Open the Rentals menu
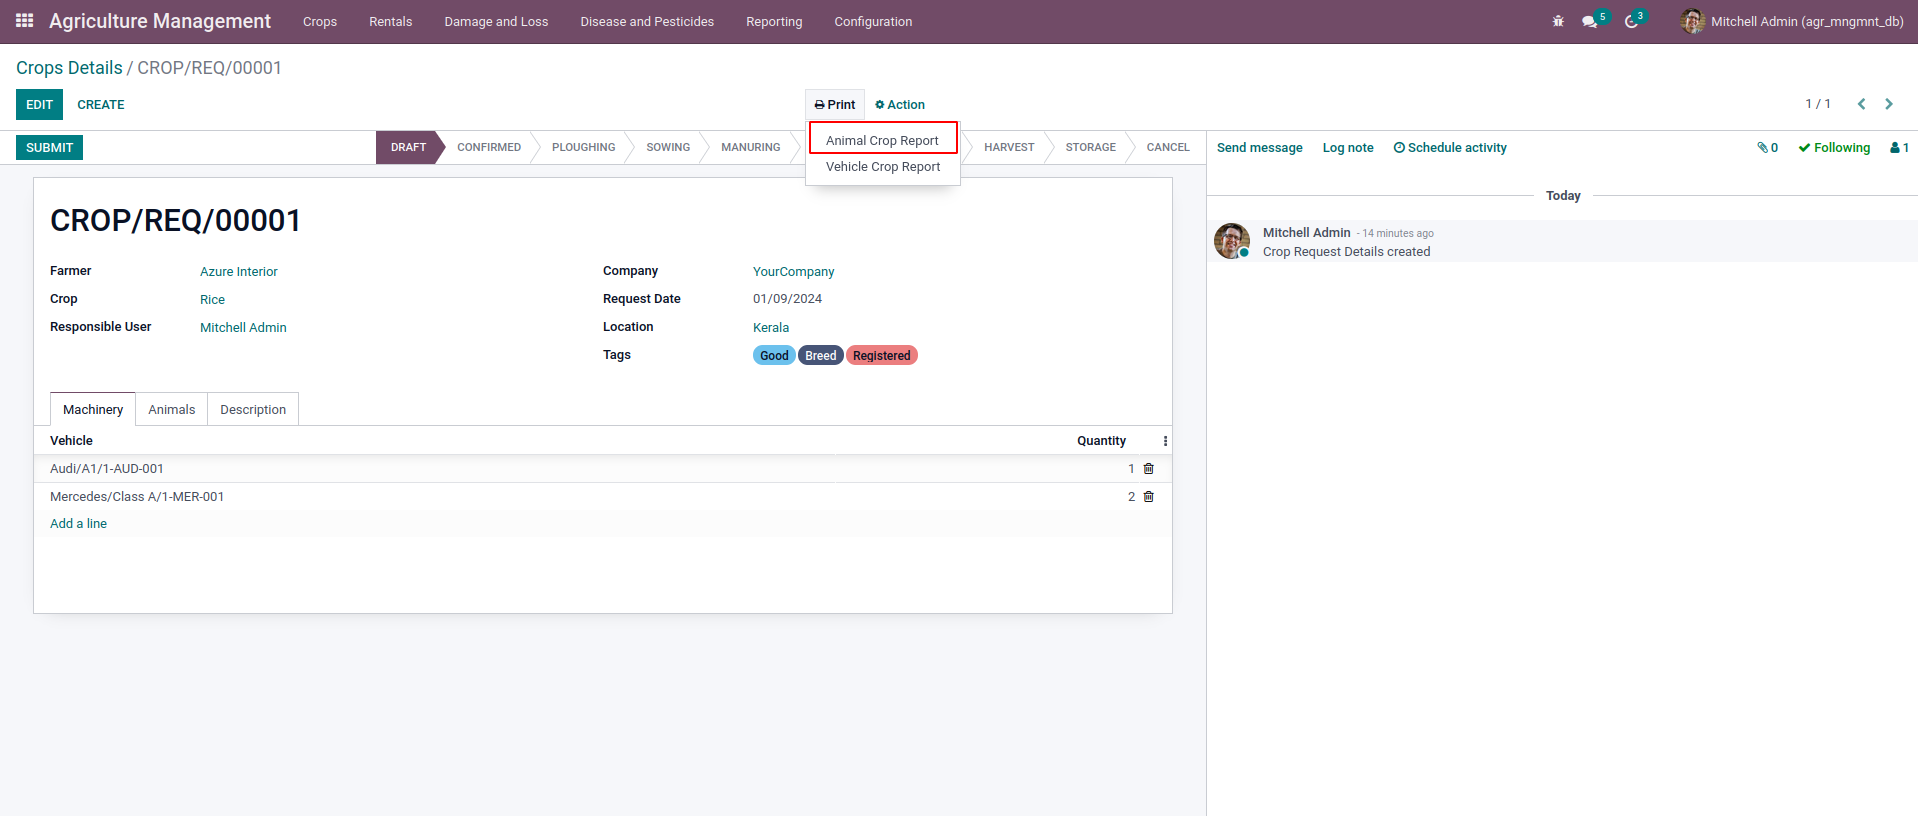The image size is (1918, 816). click(x=391, y=22)
